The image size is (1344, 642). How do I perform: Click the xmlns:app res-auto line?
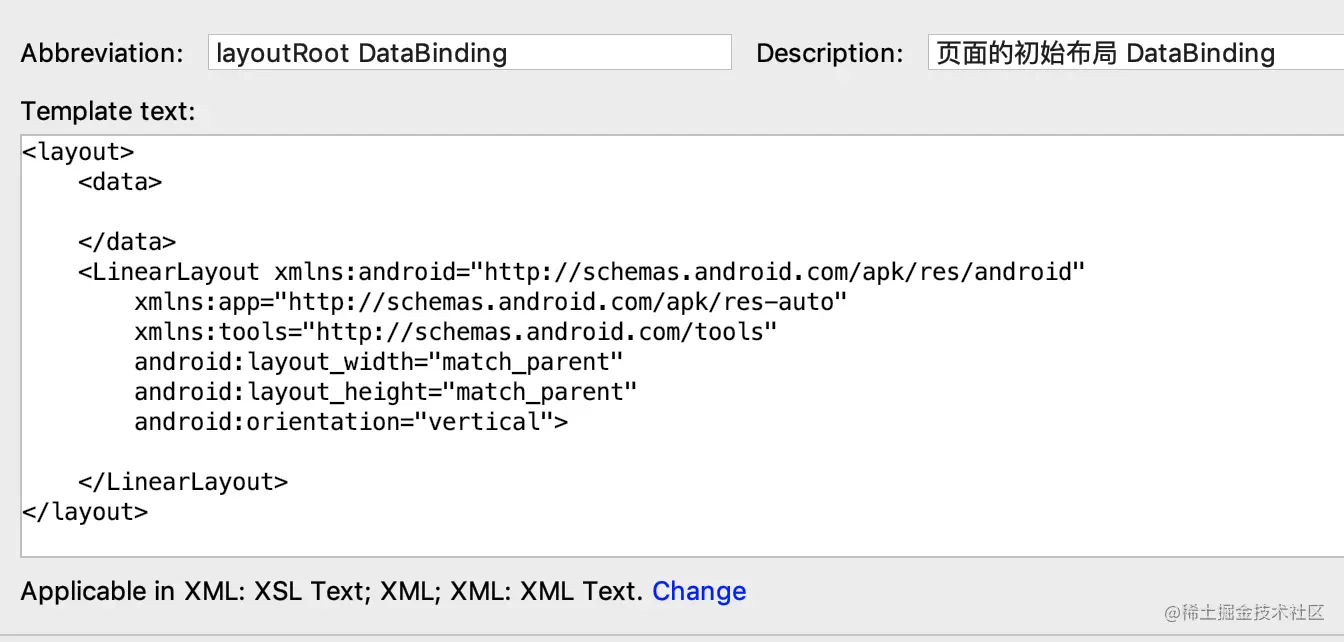tap(490, 302)
